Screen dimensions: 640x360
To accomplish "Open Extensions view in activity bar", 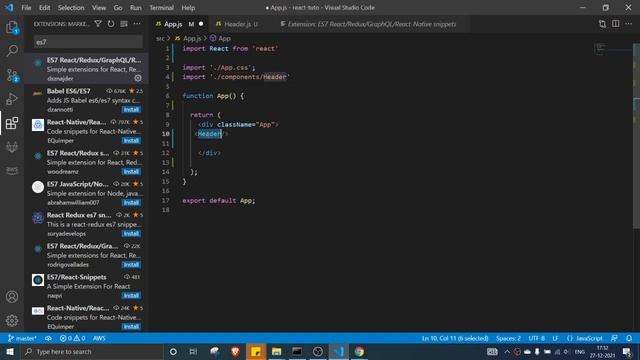I will coord(12,123).
